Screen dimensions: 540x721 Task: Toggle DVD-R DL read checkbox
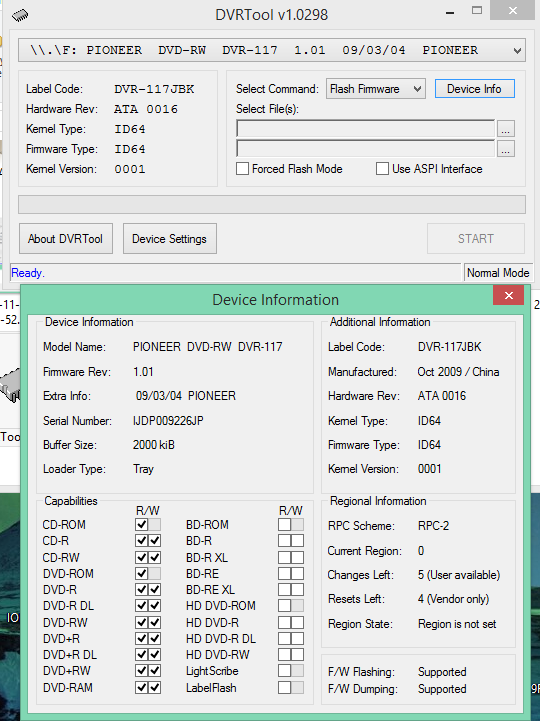point(142,606)
